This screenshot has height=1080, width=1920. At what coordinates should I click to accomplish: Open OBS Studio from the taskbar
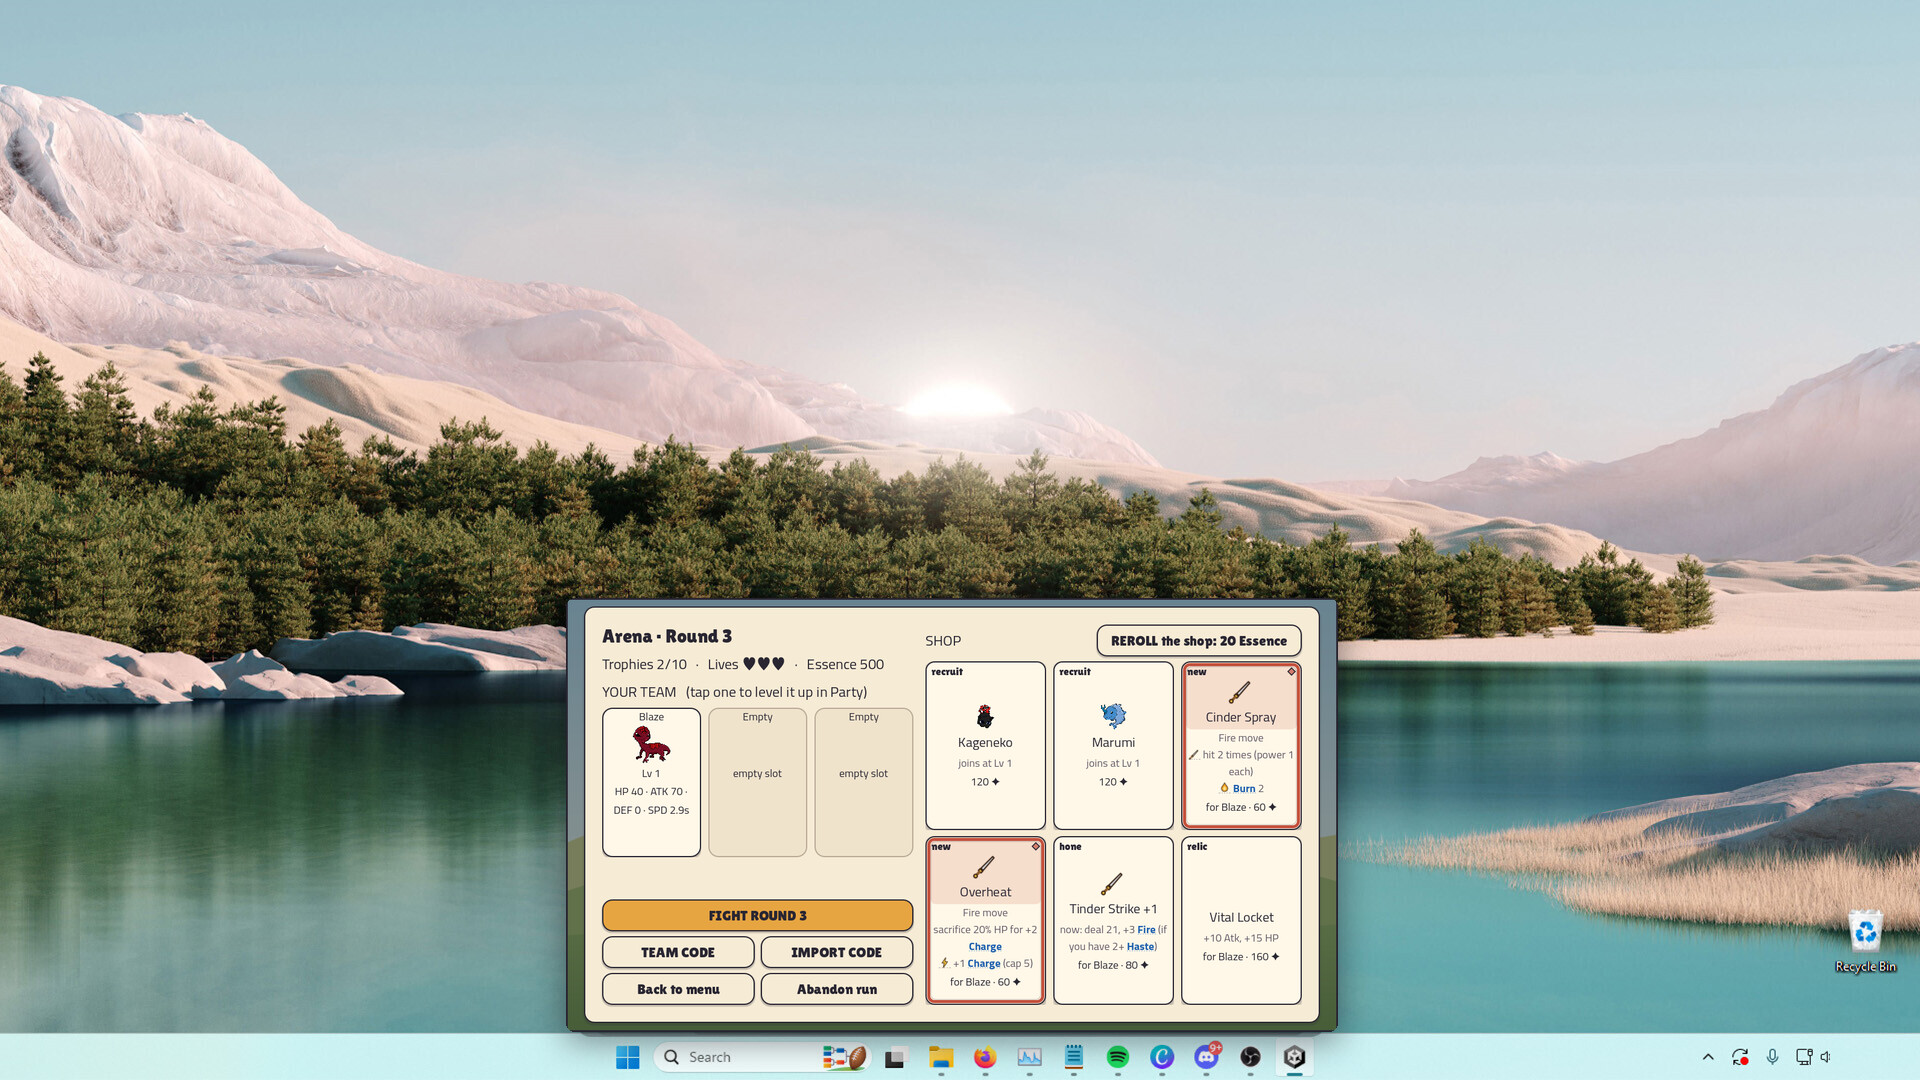(x=1250, y=1057)
